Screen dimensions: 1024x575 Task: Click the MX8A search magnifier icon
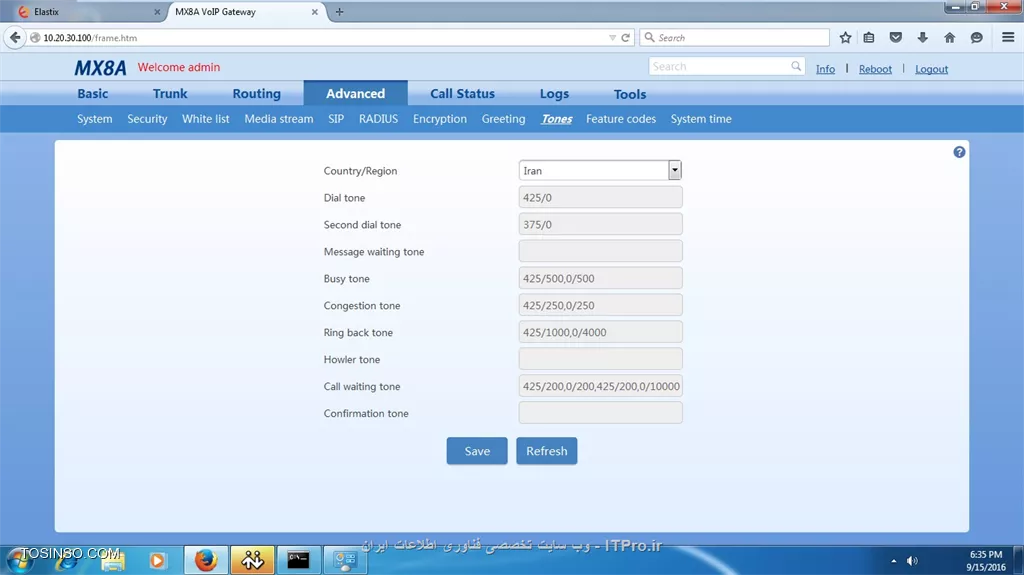point(795,66)
